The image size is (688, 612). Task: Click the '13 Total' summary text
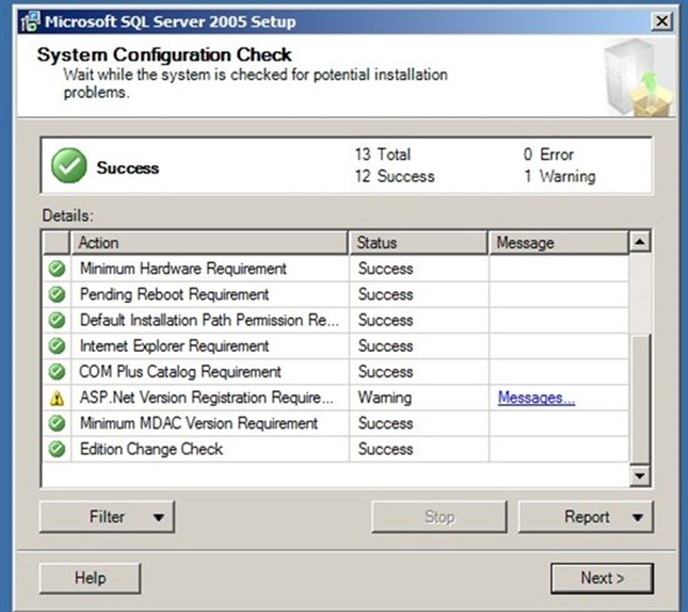(383, 154)
